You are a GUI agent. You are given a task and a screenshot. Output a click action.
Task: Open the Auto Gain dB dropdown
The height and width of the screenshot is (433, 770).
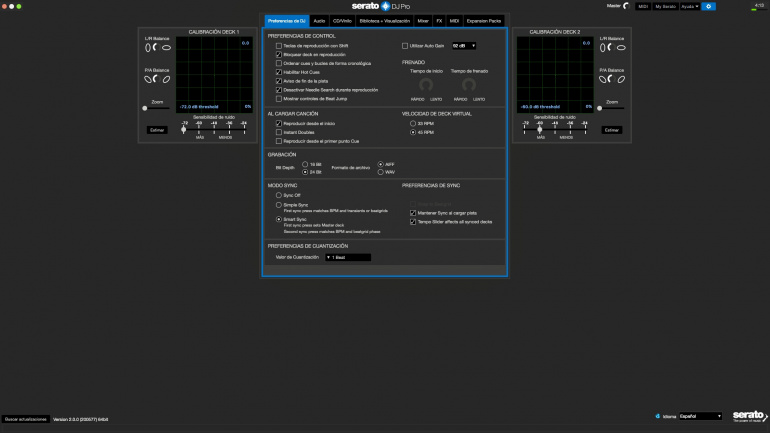point(464,46)
